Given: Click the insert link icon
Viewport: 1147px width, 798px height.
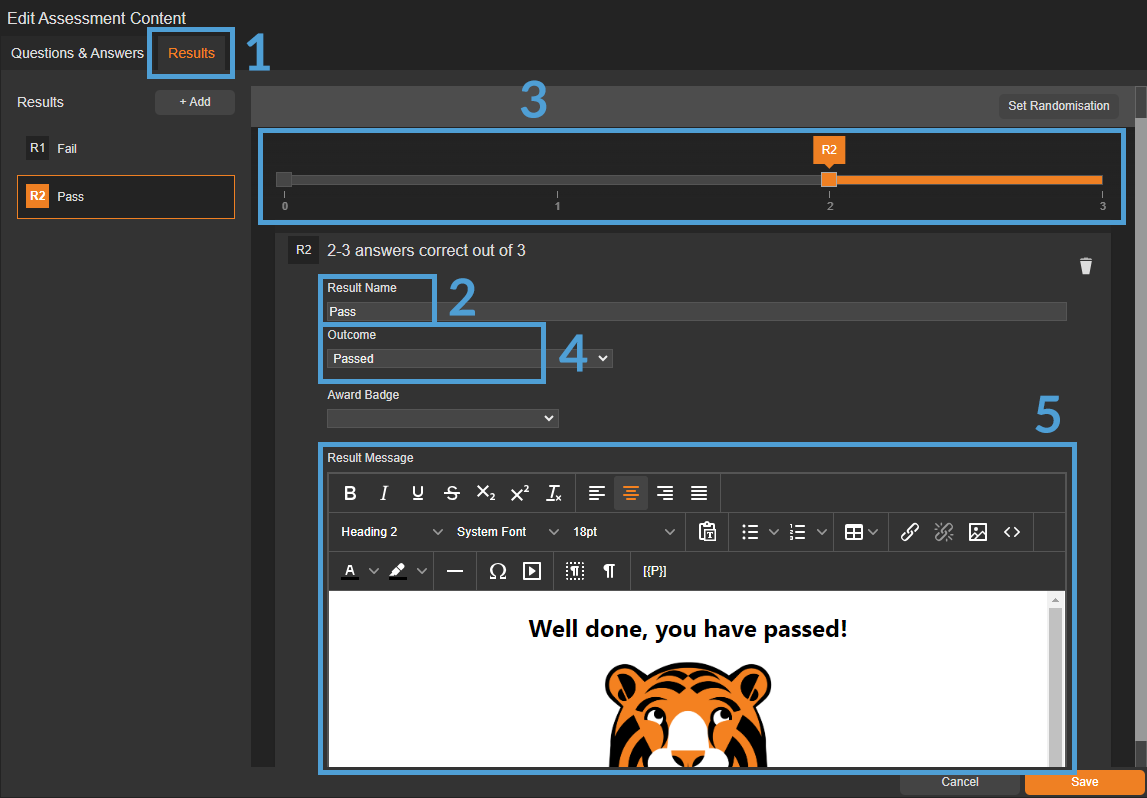Looking at the screenshot, I should (x=909, y=532).
